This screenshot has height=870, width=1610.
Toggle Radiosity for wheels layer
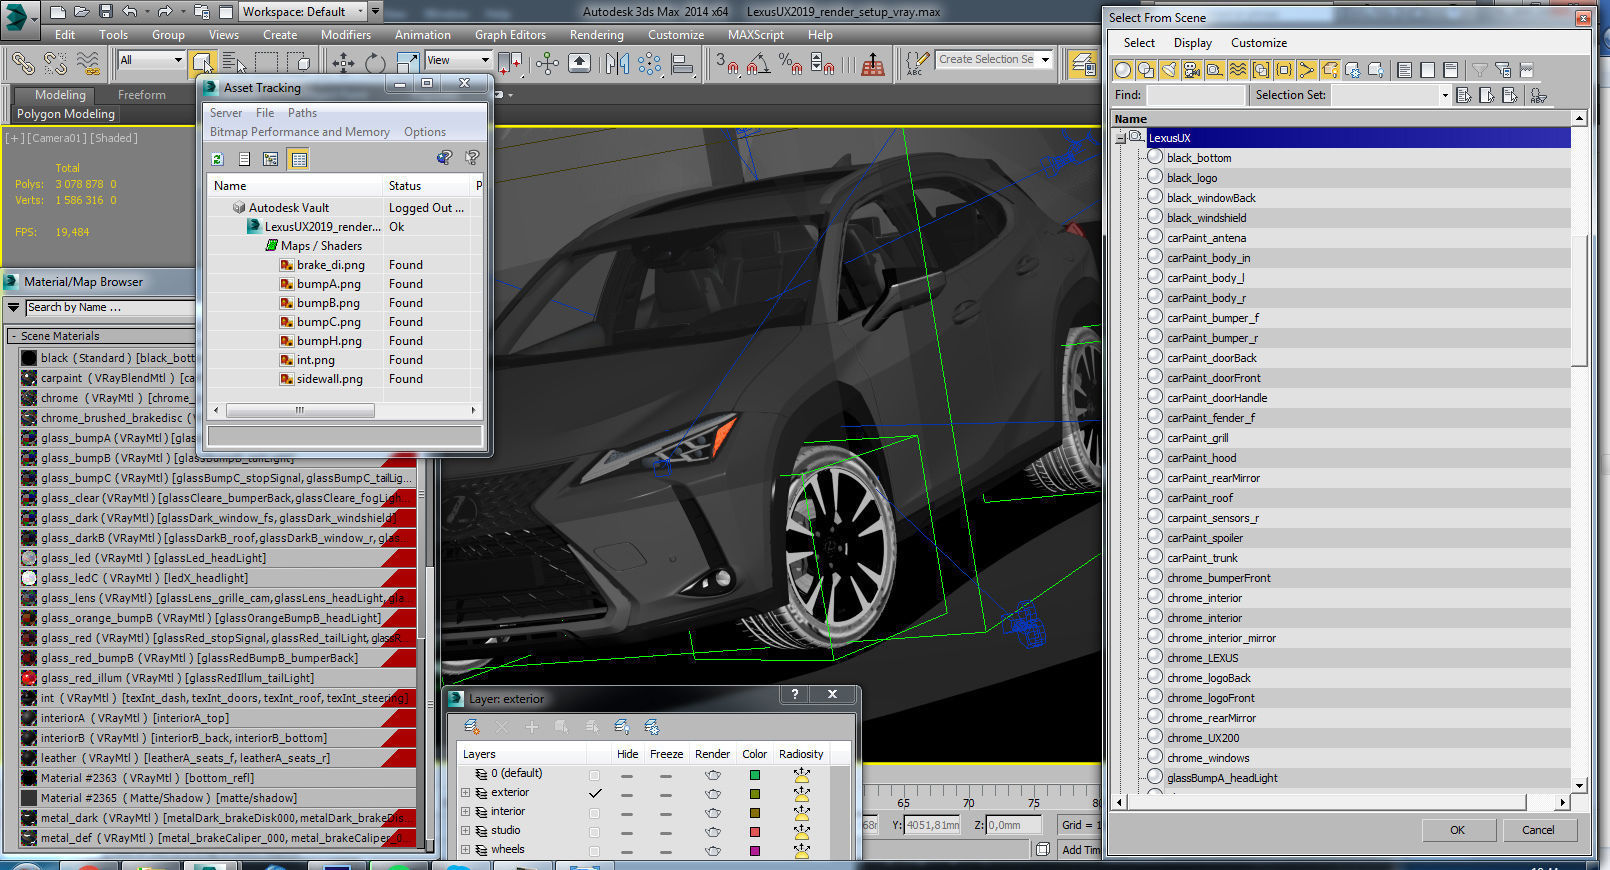pos(801,850)
